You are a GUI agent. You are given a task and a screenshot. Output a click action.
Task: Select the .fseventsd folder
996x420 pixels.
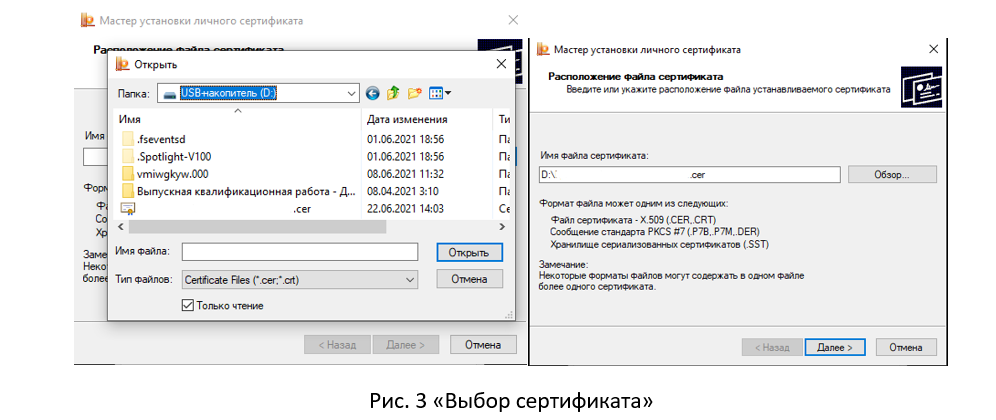(161, 139)
